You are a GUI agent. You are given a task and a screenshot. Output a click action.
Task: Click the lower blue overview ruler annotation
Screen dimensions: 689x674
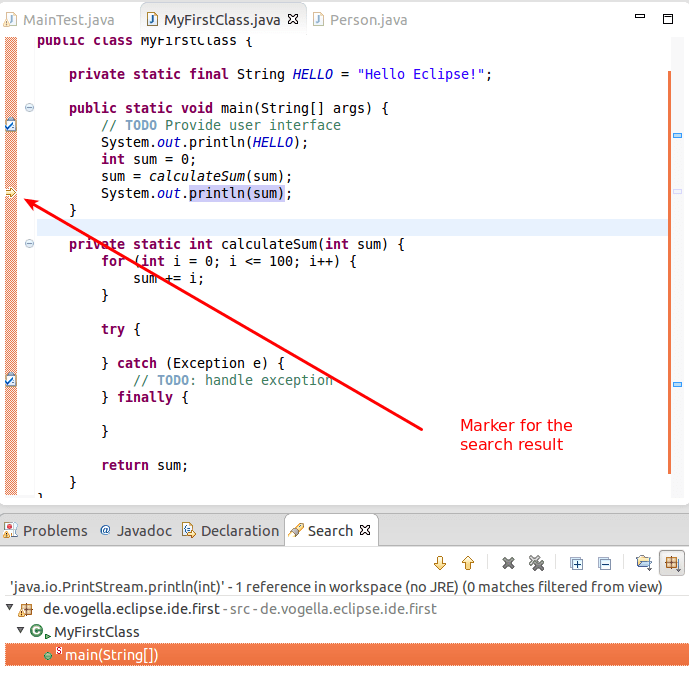(x=678, y=384)
